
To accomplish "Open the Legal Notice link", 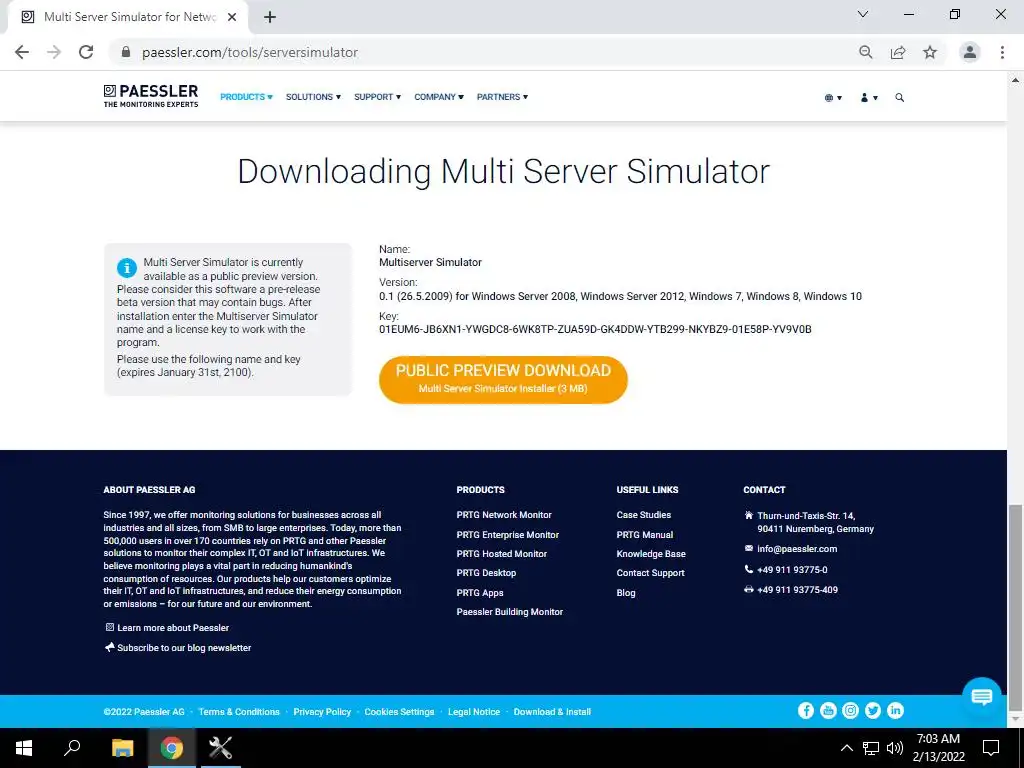I will pyautogui.click(x=473, y=712).
